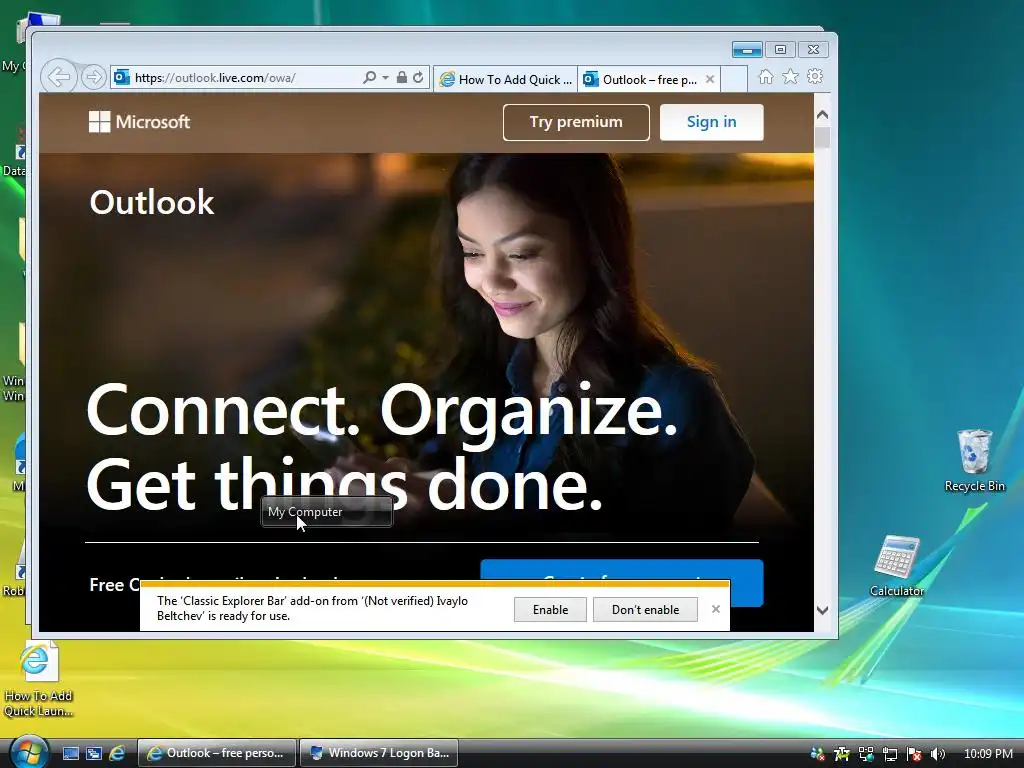Click Show Desktop in Quick Launch
1024x768 pixels.
click(x=71, y=754)
